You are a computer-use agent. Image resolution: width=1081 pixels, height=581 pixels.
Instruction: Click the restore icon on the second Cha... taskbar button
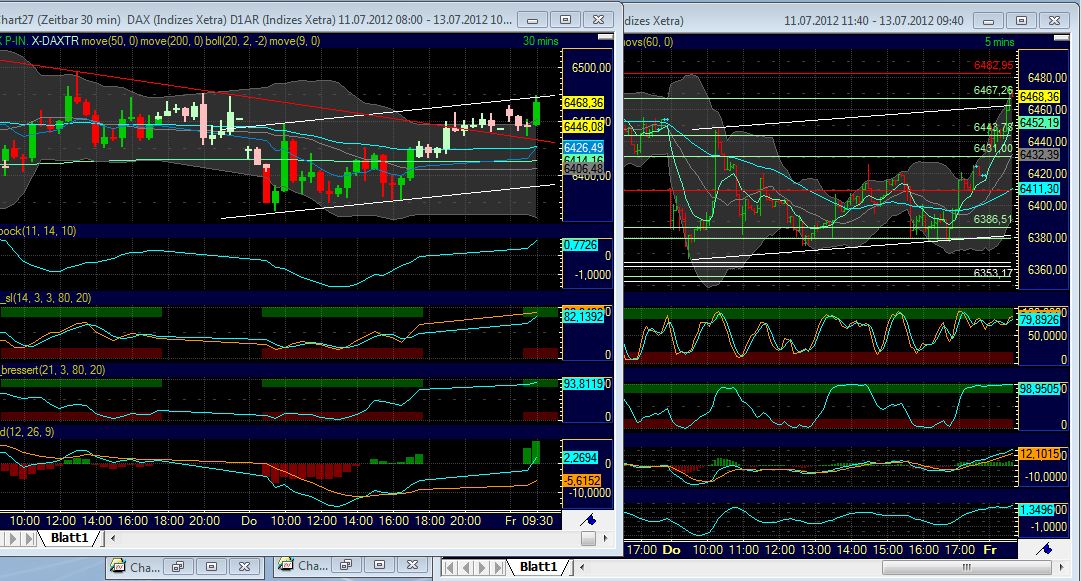[x=380, y=565]
